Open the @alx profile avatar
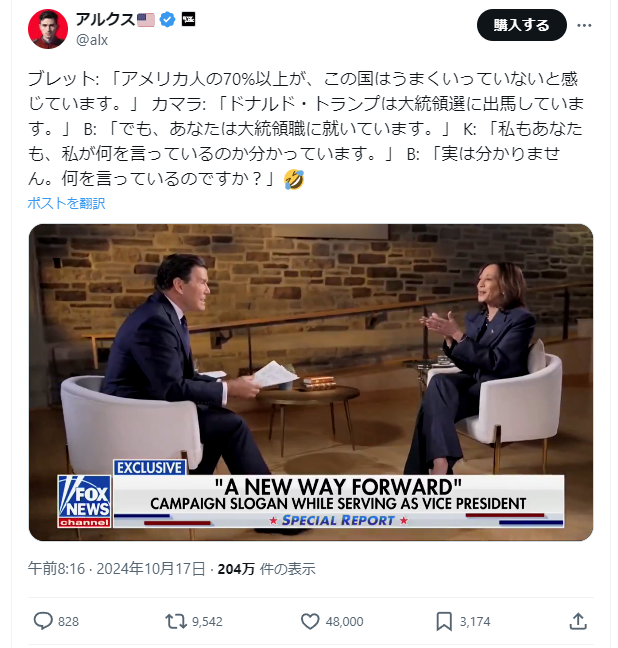 pos(48,29)
